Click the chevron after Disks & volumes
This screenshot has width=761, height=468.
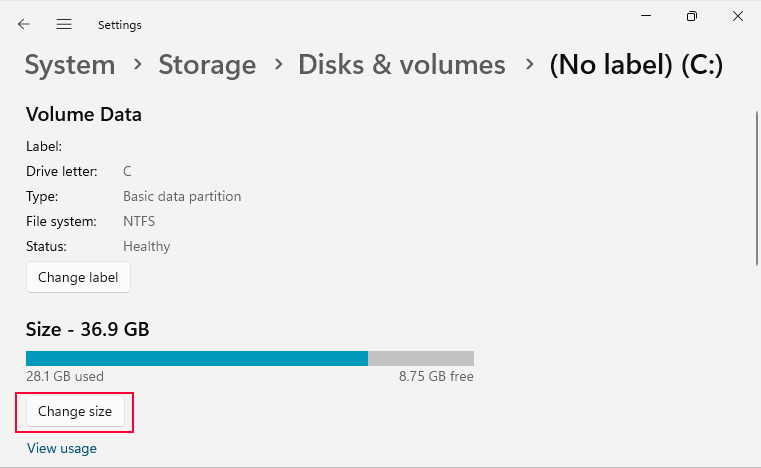[x=527, y=65]
